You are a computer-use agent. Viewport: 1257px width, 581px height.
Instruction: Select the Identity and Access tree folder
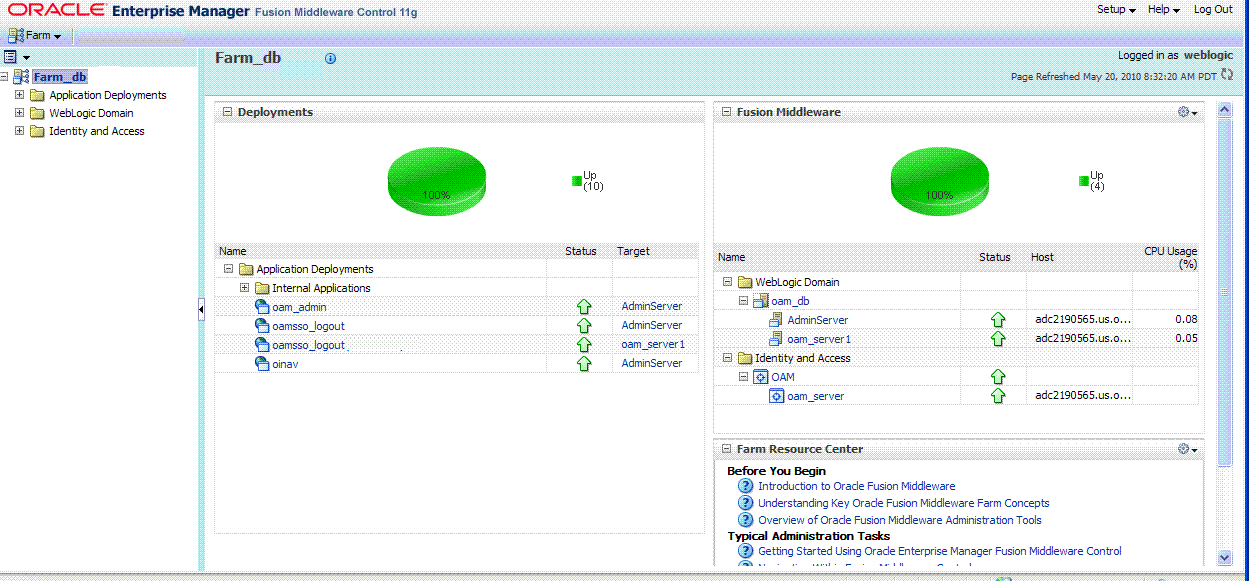click(97, 131)
